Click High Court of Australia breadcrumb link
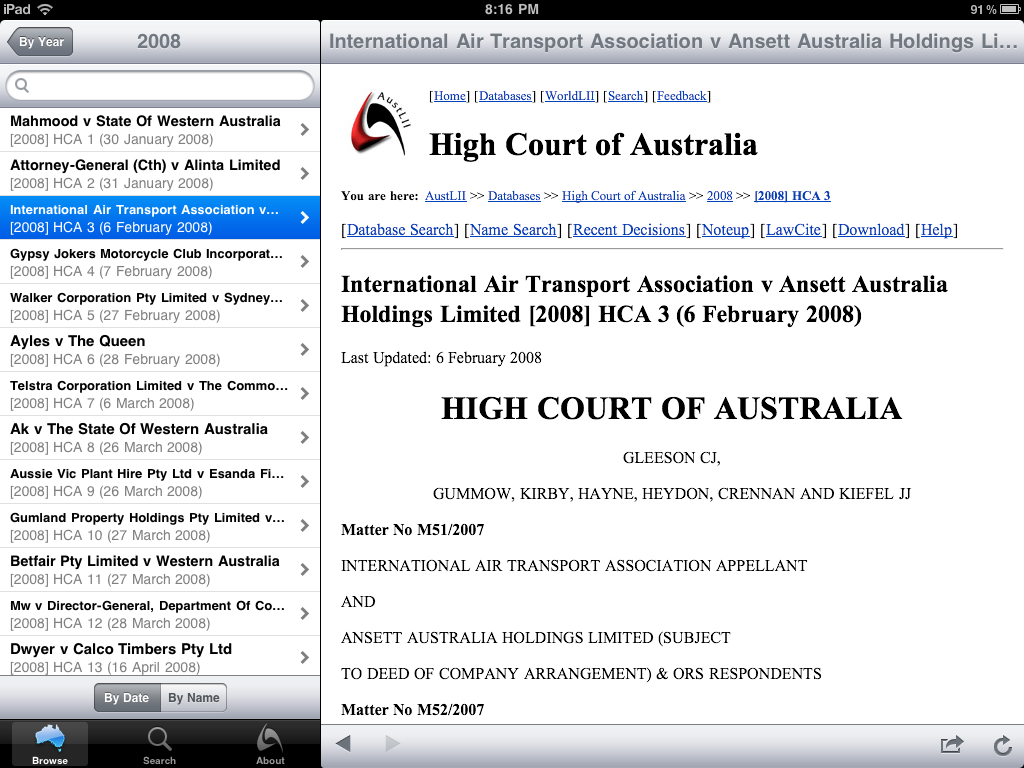 [x=624, y=196]
